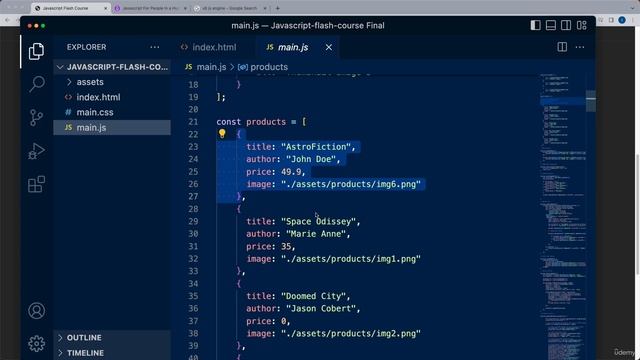Viewport: 640px width, 360px height.
Task: Click the img2.png image path string
Action: coord(351,333)
